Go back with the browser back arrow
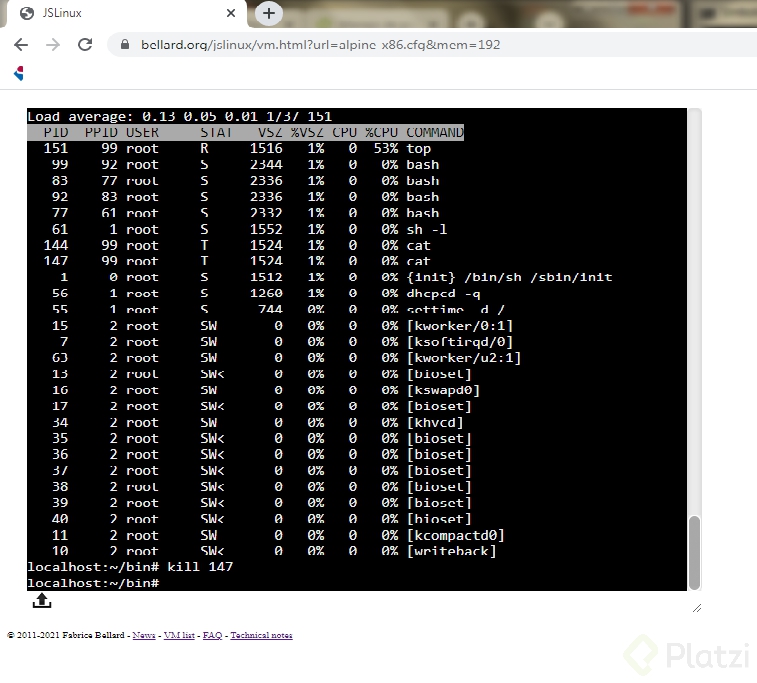Image resolution: width=757 pixels, height=683 pixels. point(21,45)
